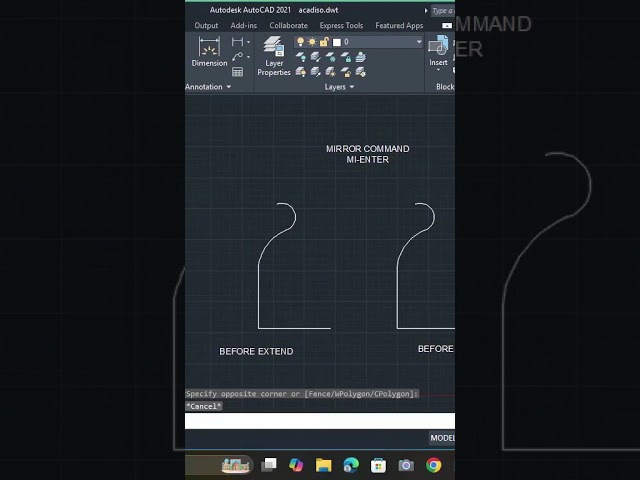640x480 pixels.
Task: Click Thaw All Layers icon
Action: 331,72
